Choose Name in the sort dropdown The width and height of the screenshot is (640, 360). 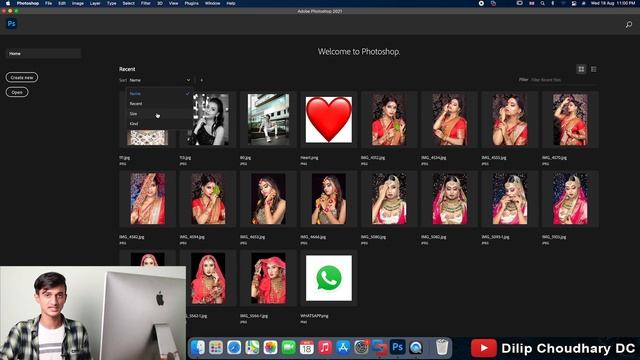159,93
